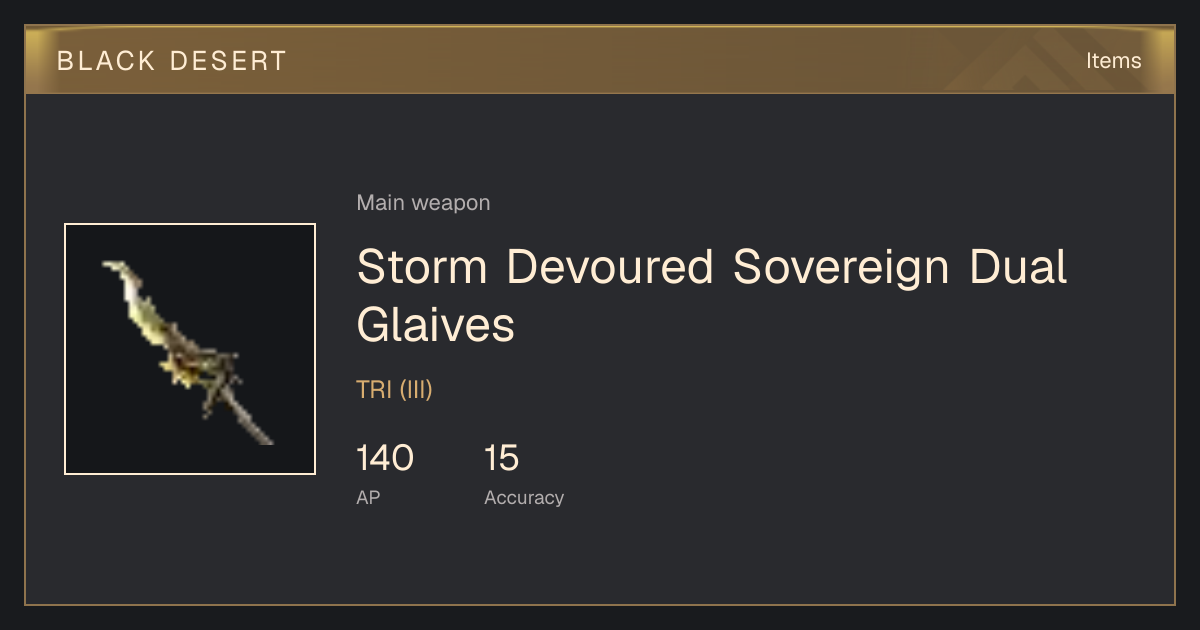
Task: Click the 140 AP value
Action: point(385,458)
